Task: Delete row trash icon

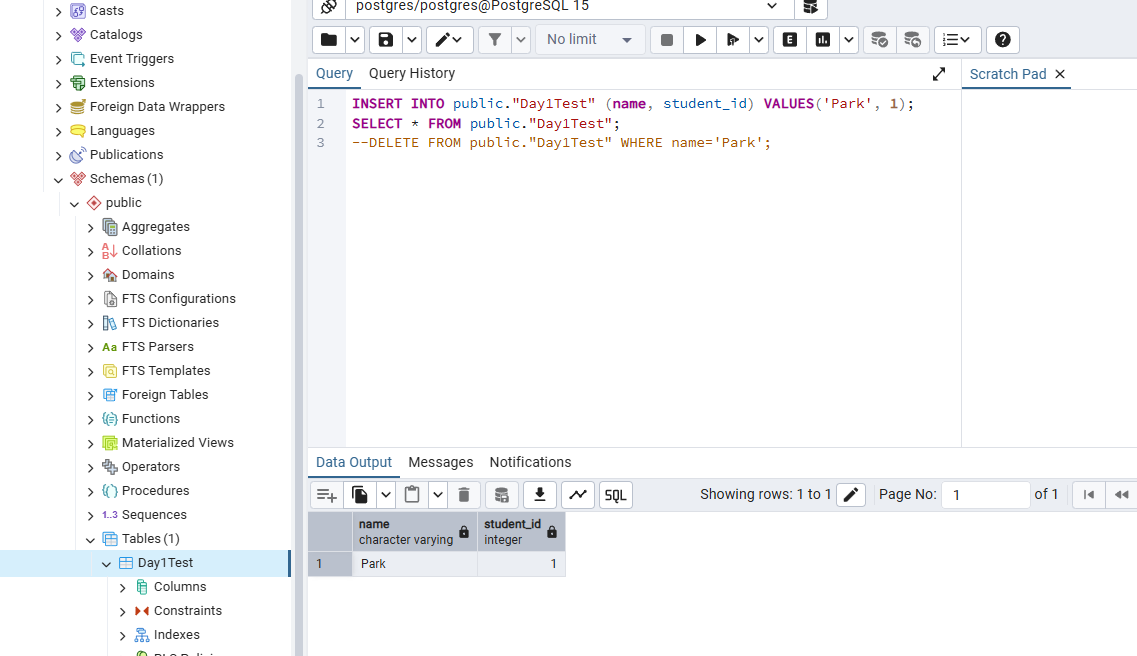Action: (x=464, y=495)
